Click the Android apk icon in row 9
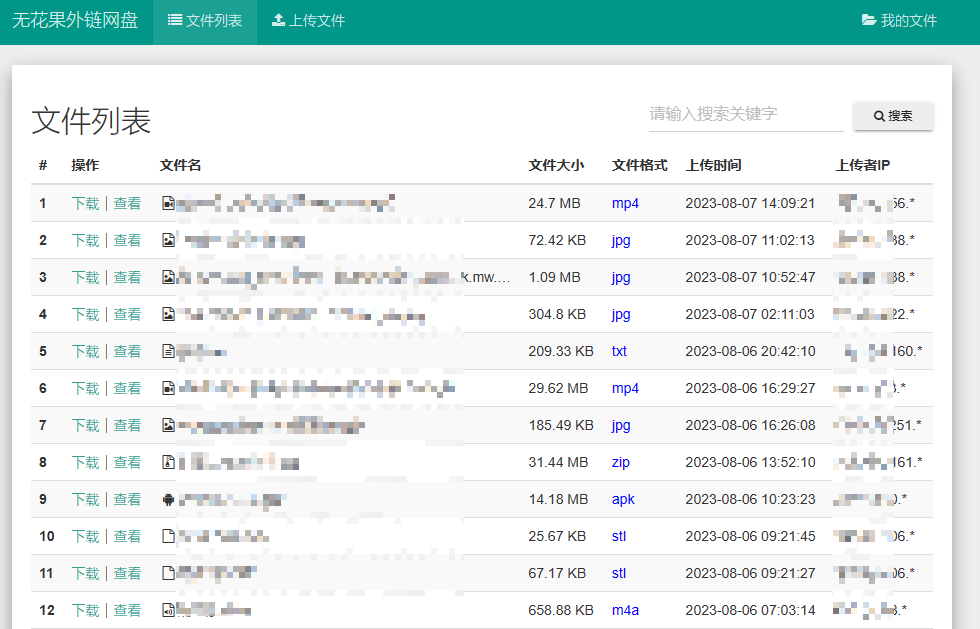Screen dimensions: 980x629 (x=168, y=499)
